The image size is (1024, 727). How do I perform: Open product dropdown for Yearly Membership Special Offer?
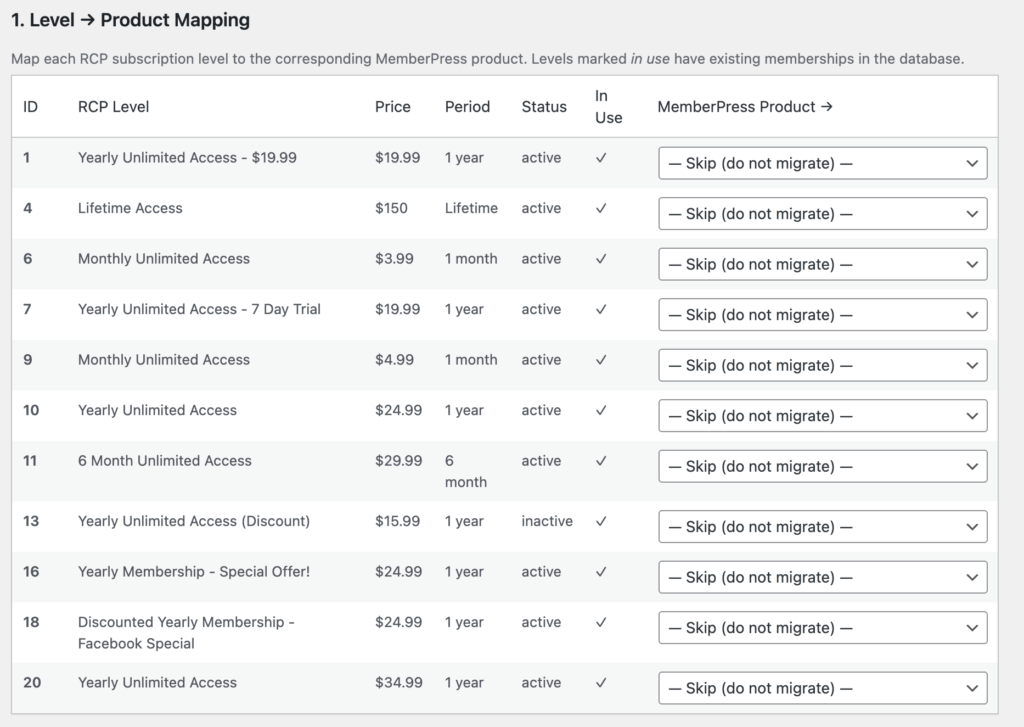(822, 577)
